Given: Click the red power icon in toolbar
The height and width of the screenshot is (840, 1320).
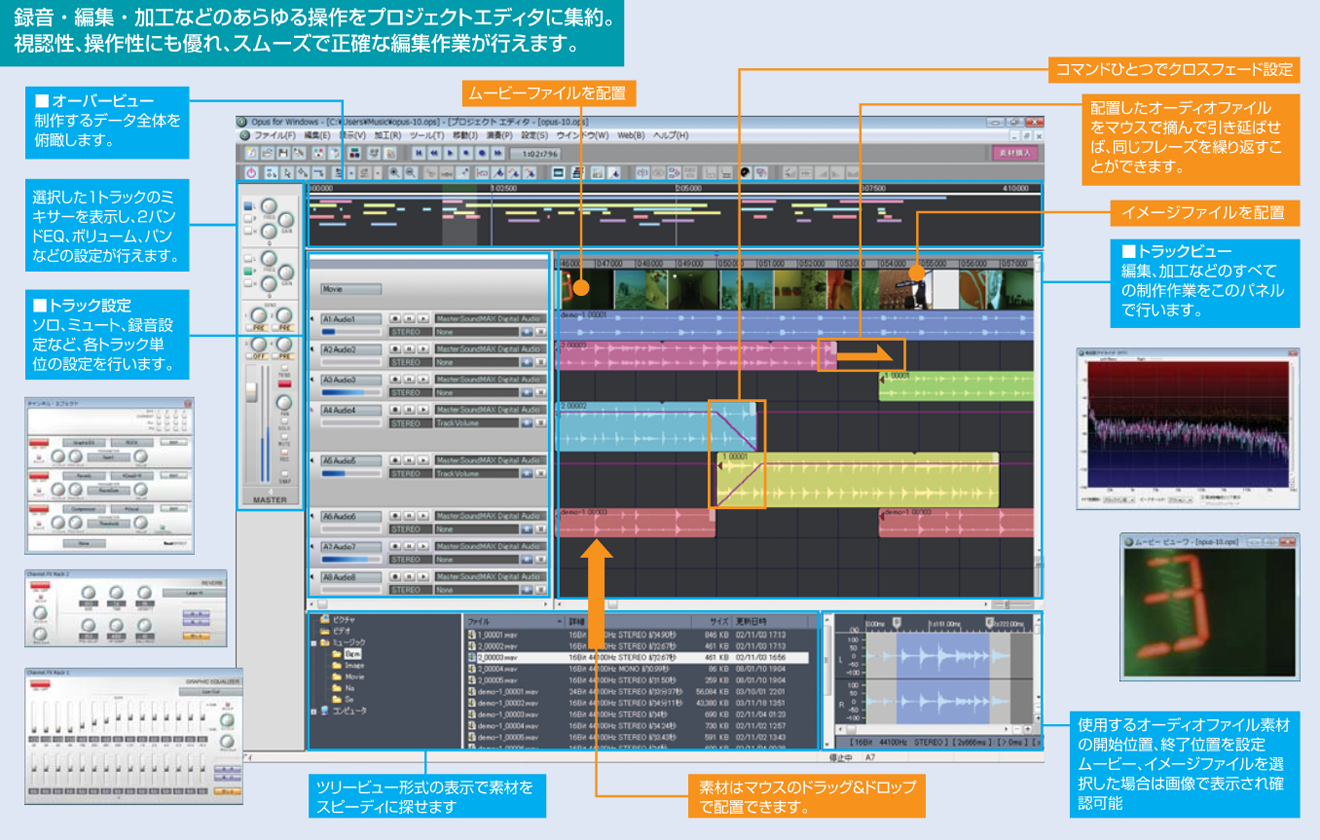Looking at the screenshot, I should tap(250, 173).
